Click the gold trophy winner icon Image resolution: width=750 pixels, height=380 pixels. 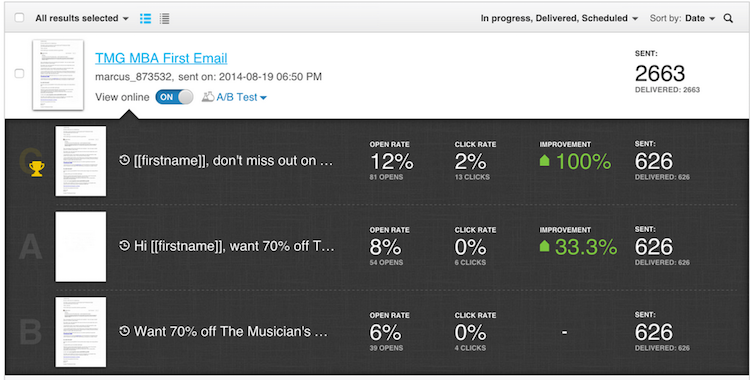(37, 168)
